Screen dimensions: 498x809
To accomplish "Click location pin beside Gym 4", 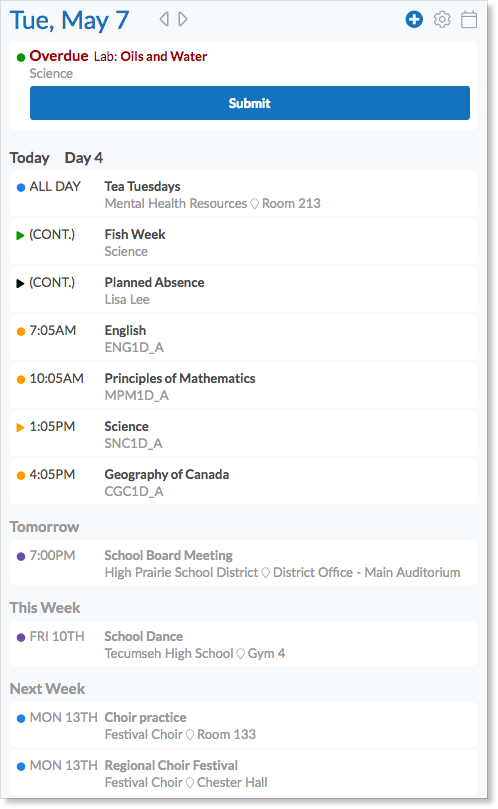I will (x=240, y=654).
